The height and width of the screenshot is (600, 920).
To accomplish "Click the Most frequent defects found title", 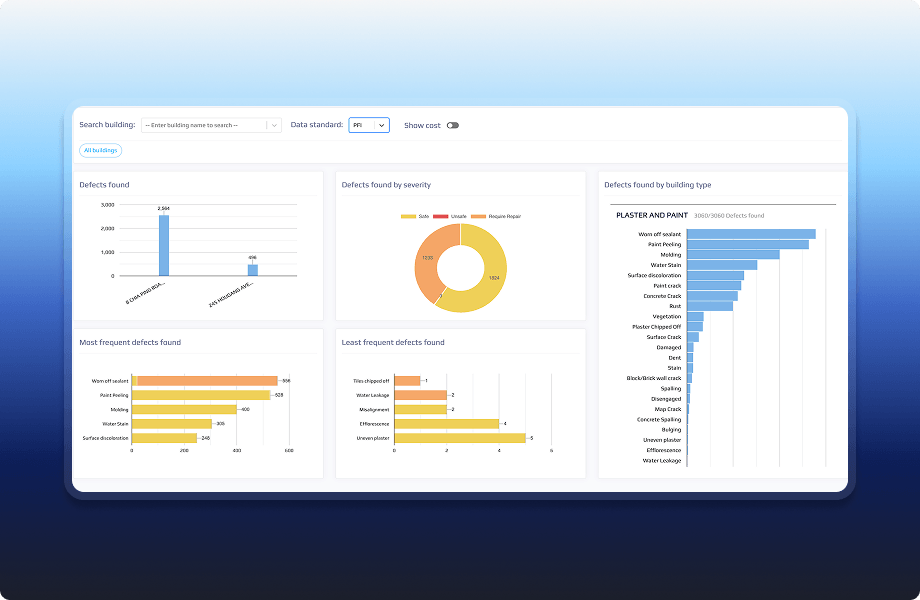I will pyautogui.click(x=130, y=343).
